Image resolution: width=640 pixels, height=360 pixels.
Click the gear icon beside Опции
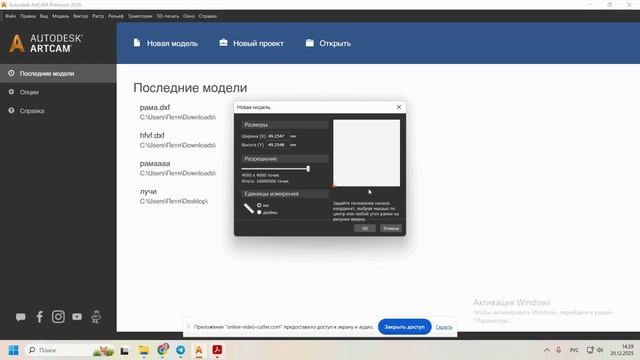click(x=11, y=92)
